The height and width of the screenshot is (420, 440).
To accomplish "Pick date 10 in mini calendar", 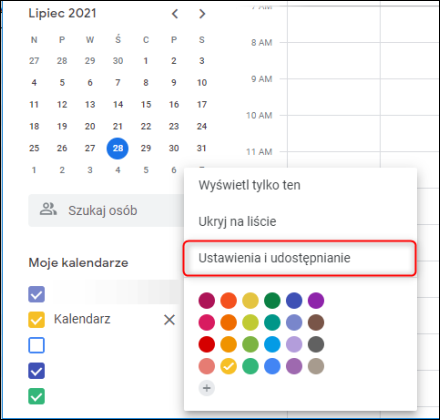I will coord(202,83).
